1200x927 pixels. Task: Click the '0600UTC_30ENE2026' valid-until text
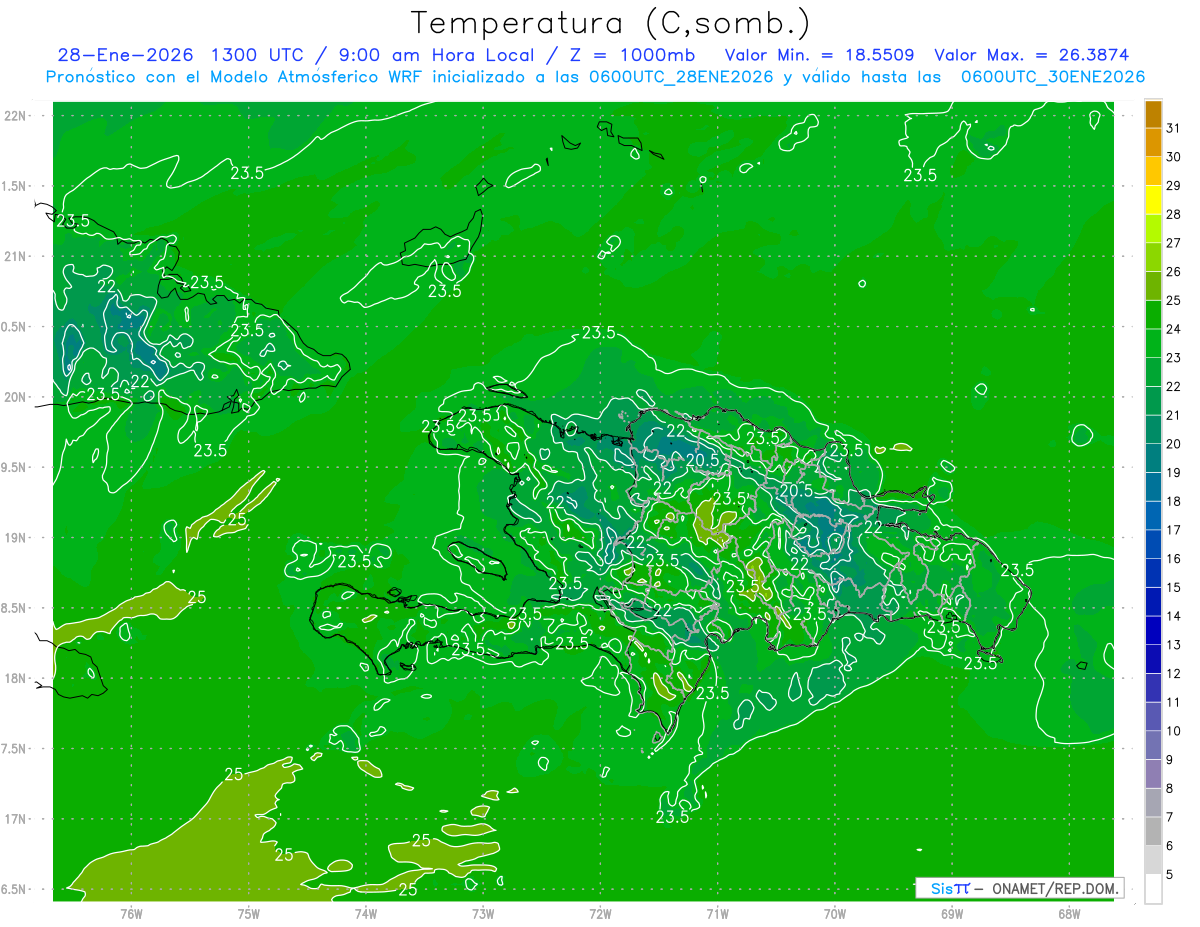click(x=1052, y=77)
